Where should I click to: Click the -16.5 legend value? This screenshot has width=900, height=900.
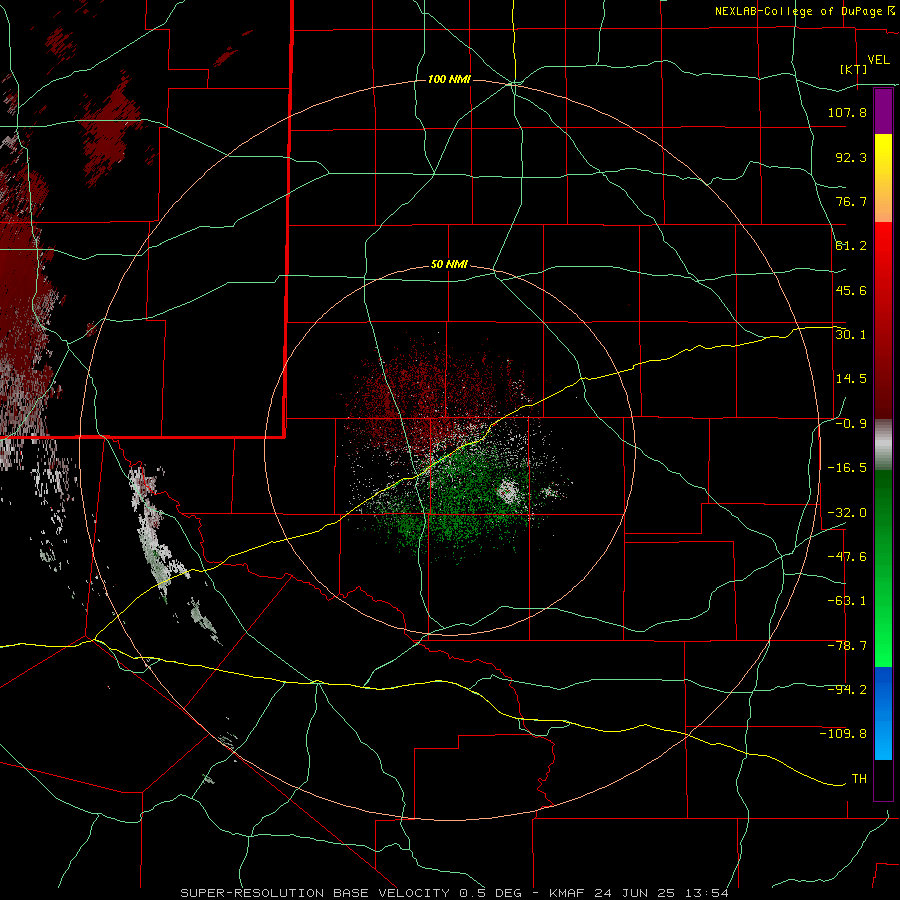[x=847, y=468]
